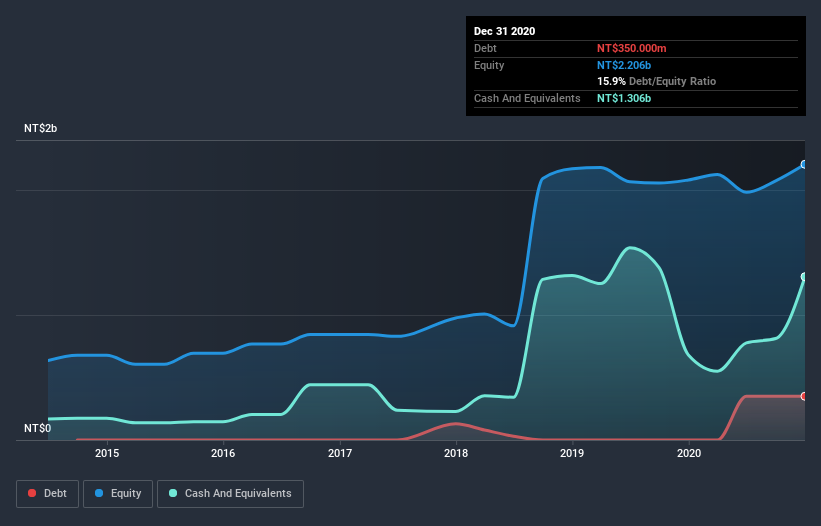This screenshot has width=821, height=526.
Task: Select the Cash endpoint marker at Dec 2020
Action: (x=804, y=276)
